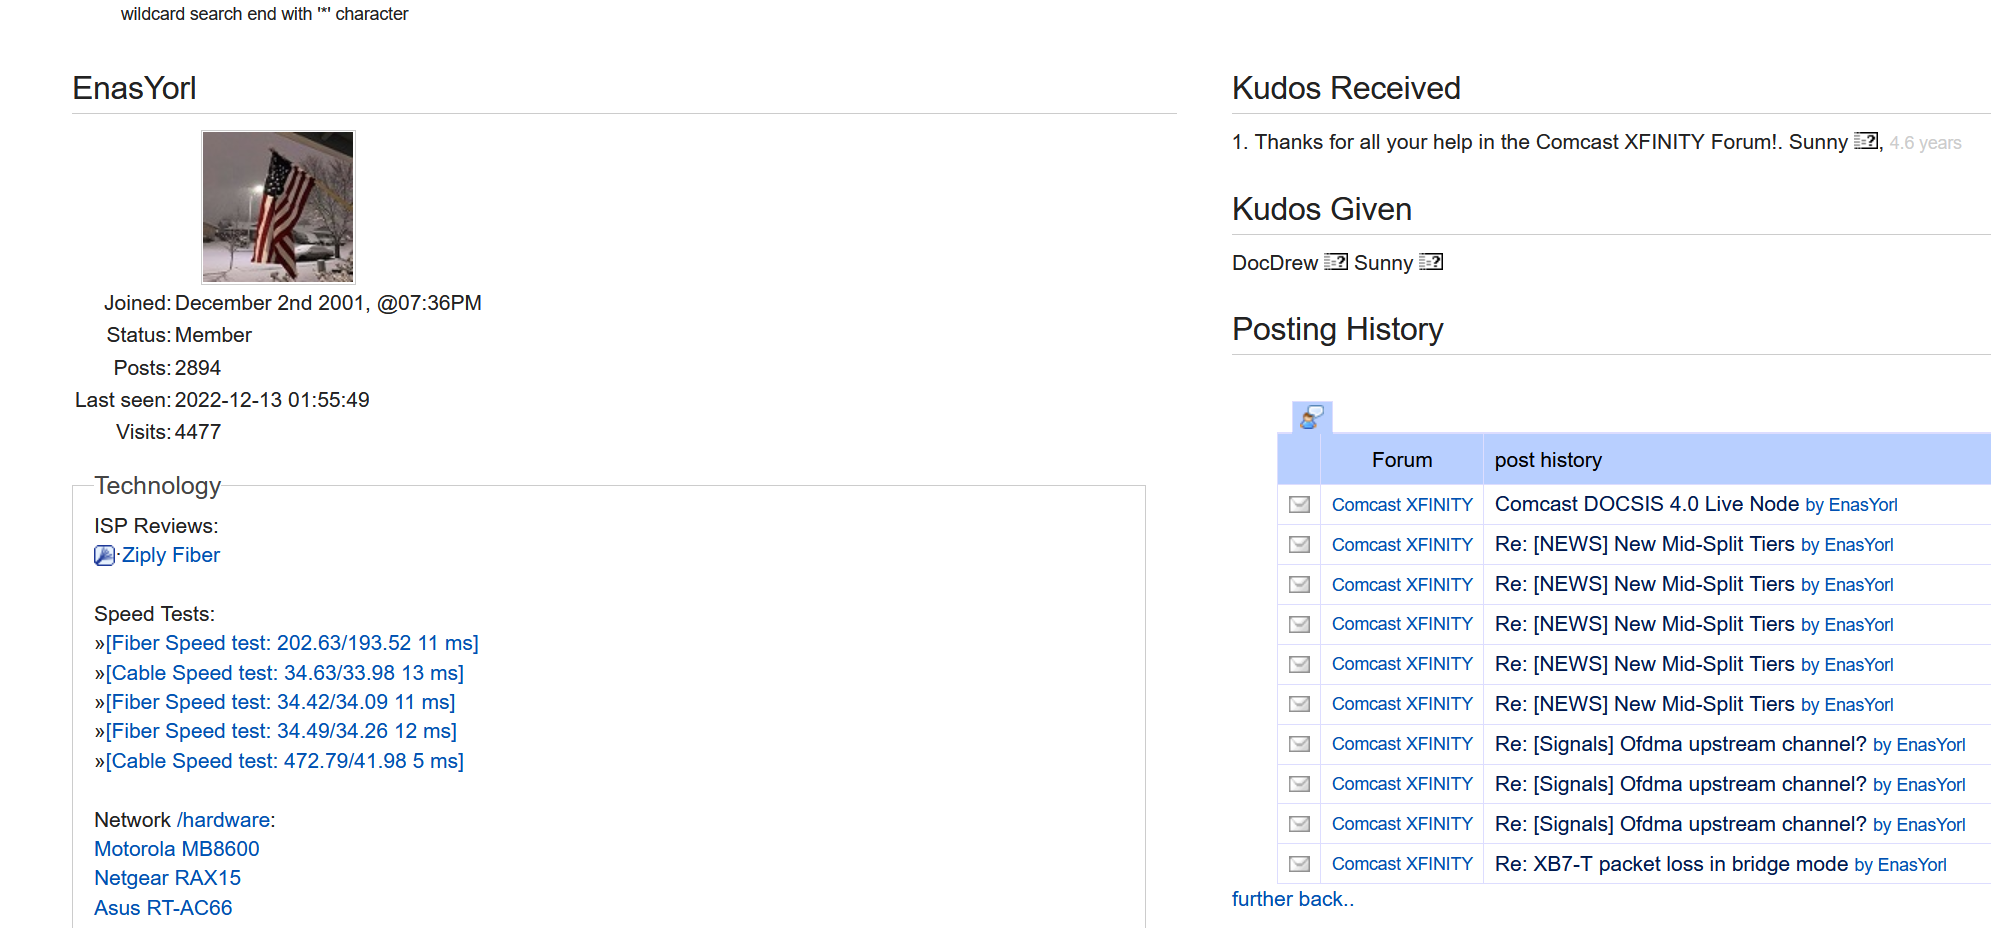Open the Motorola MB8600 hardware page
The width and height of the screenshot is (1991, 928).
(x=177, y=849)
